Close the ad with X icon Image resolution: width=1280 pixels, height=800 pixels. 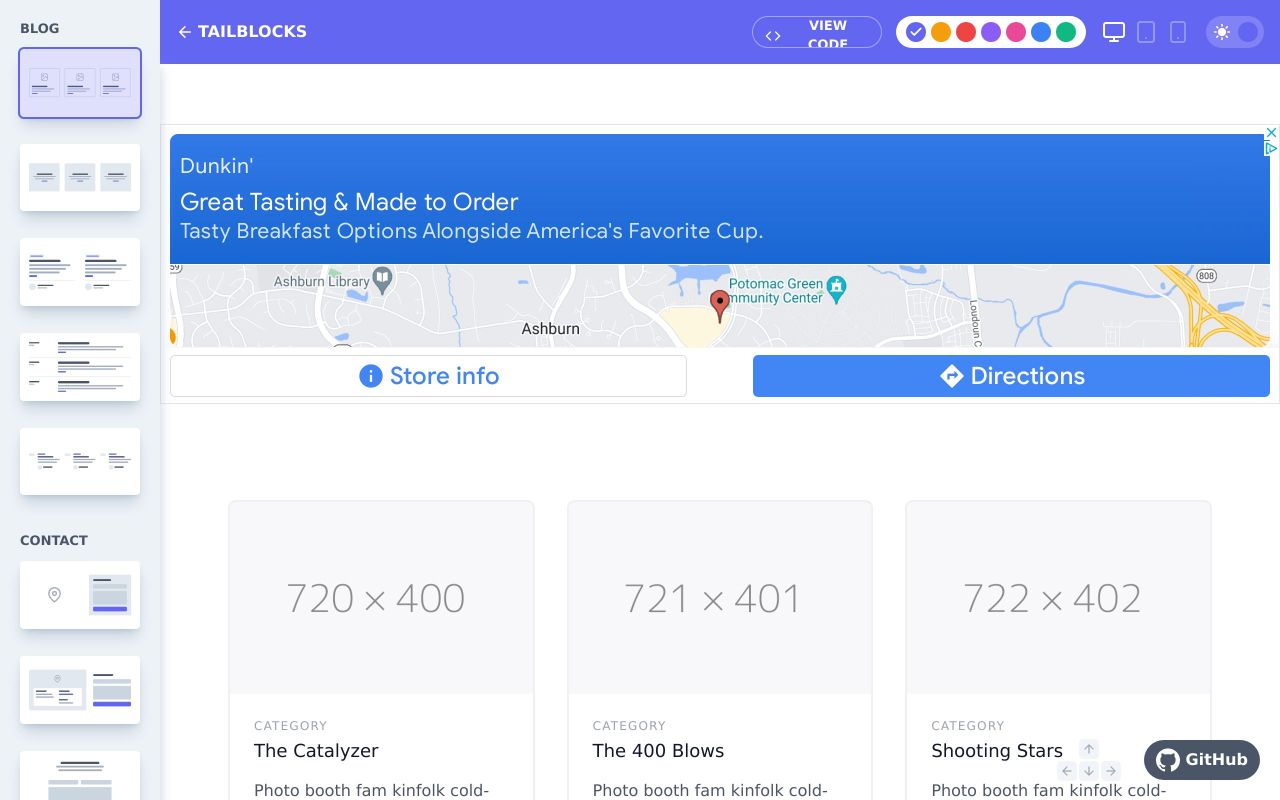coord(1271,133)
